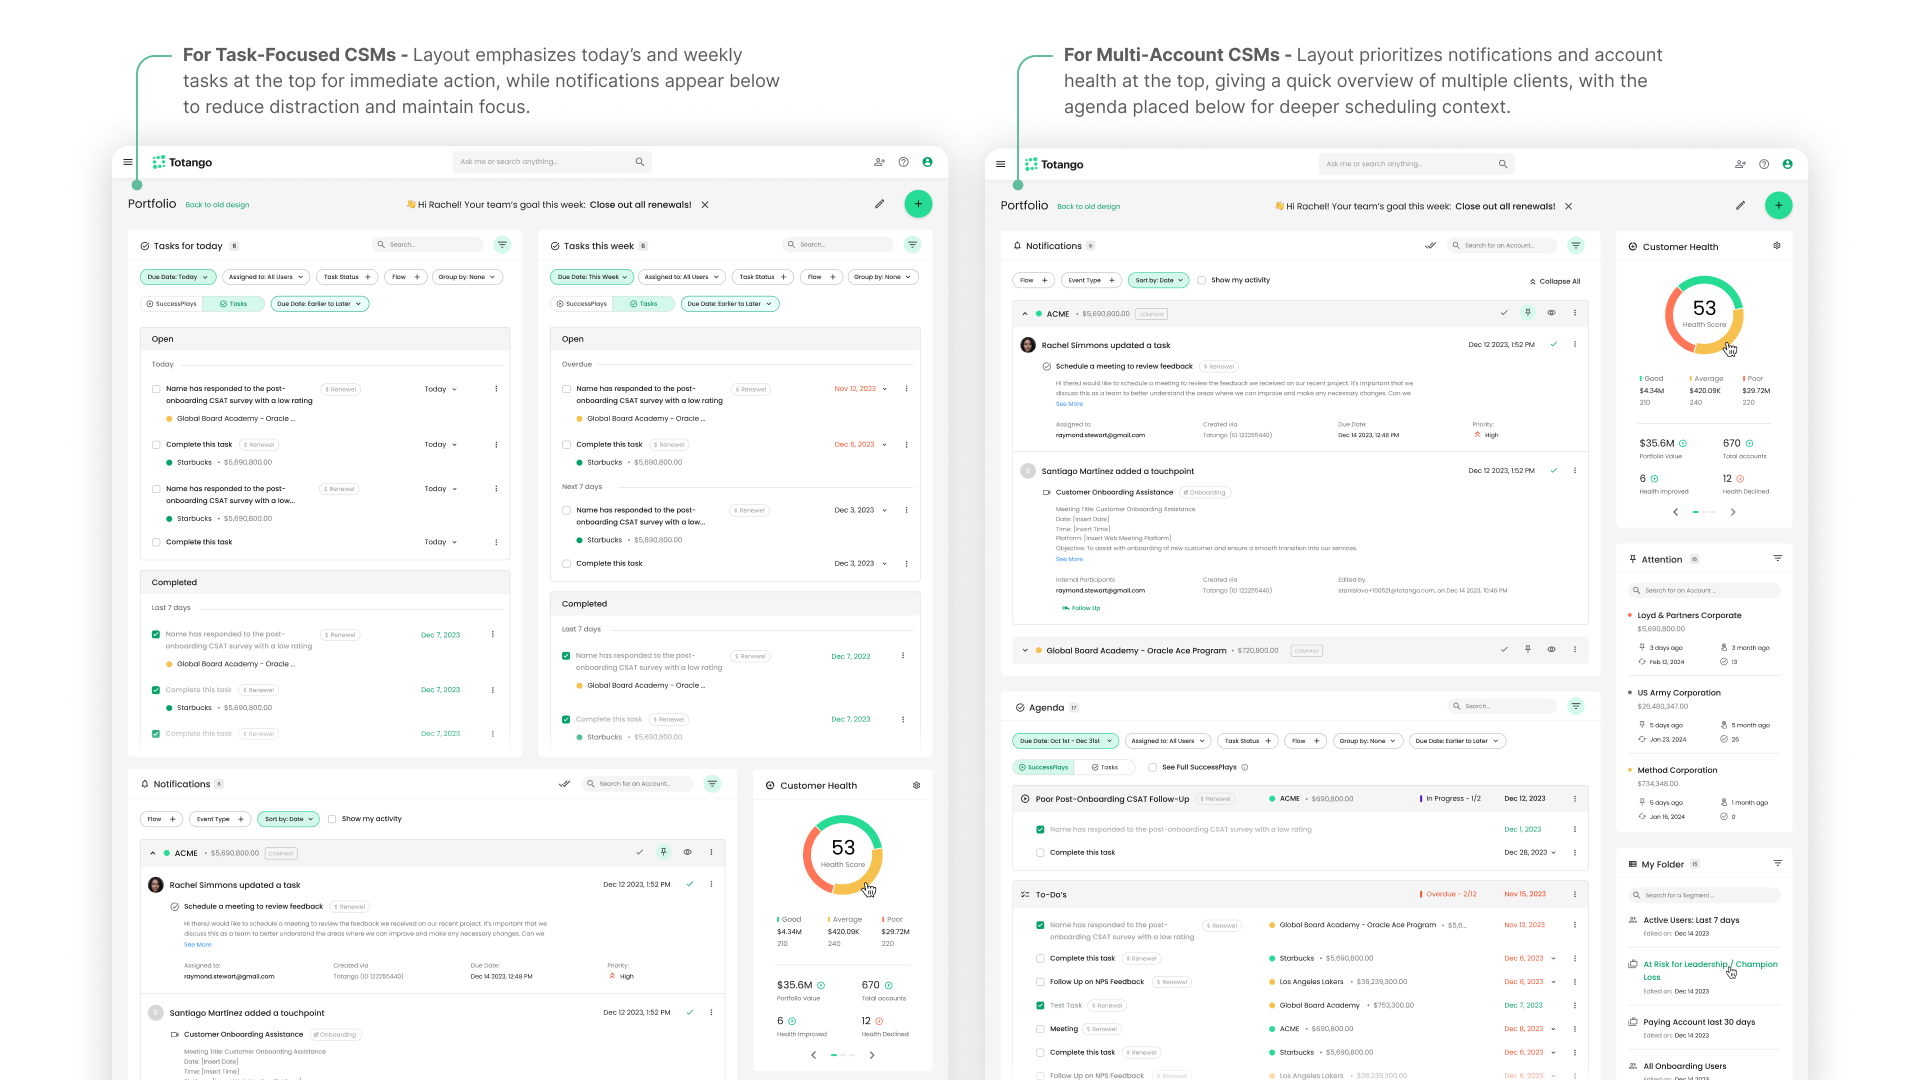Expand Global Board Academy - Oracle Ace Program row
Image resolution: width=1920 pixels, height=1080 pixels.
pos(1025,650)
